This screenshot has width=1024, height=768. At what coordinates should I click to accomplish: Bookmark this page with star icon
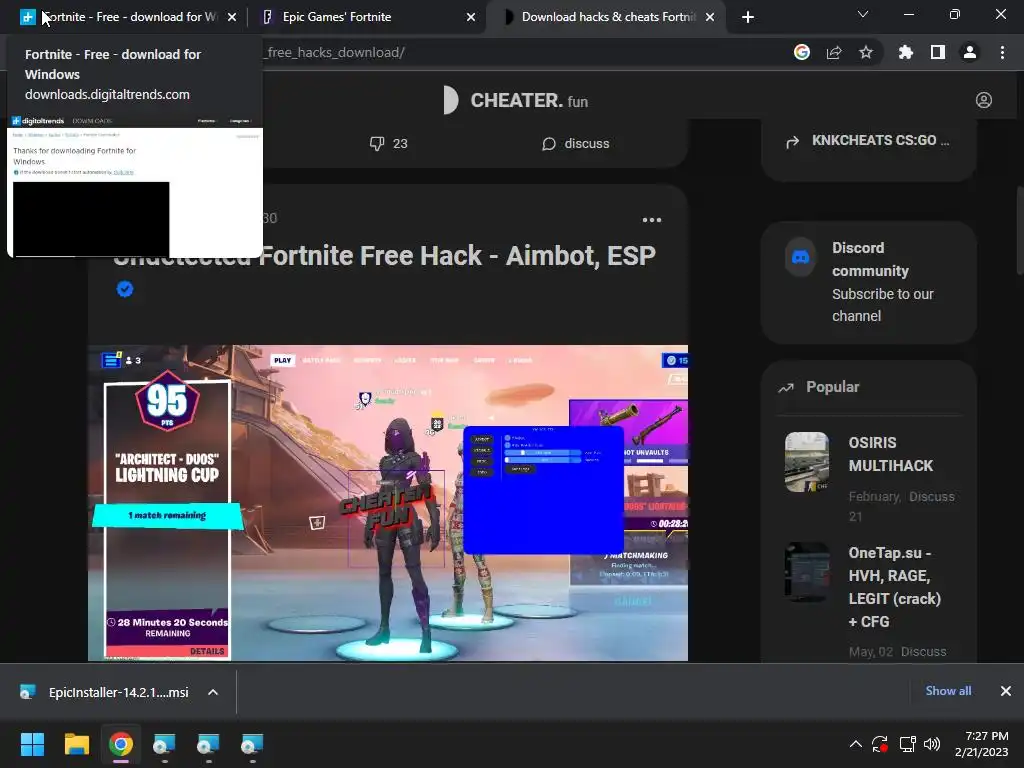coord(866,52)
